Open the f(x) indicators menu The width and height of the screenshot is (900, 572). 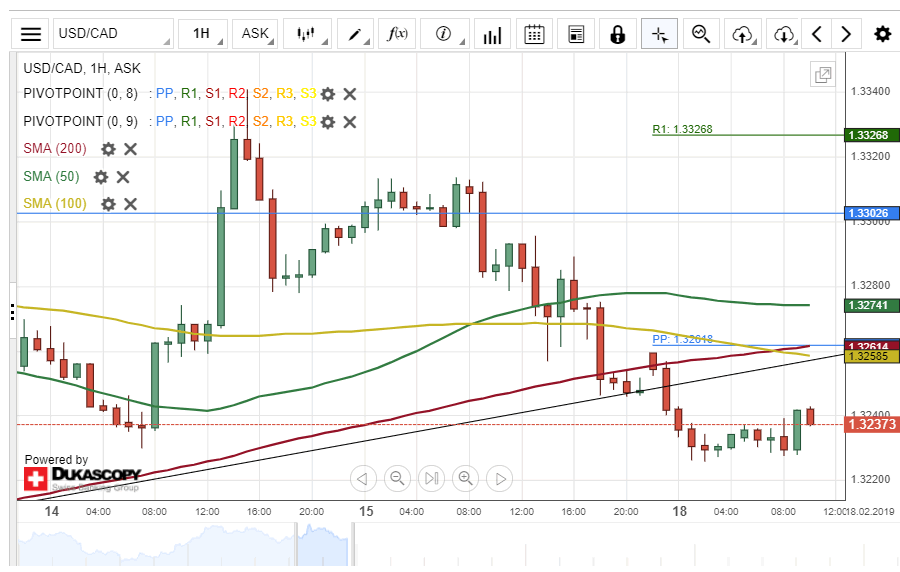point(397,34)
